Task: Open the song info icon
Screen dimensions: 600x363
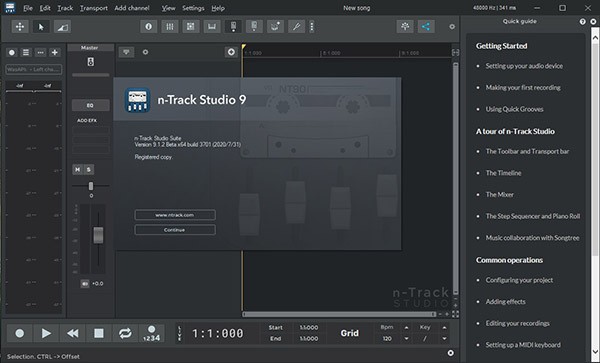Action: coord(148,26)
